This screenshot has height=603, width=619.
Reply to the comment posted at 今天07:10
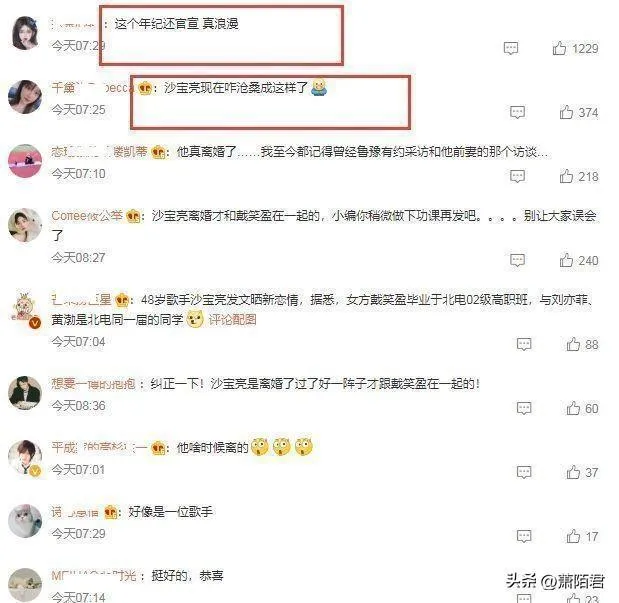517,176
